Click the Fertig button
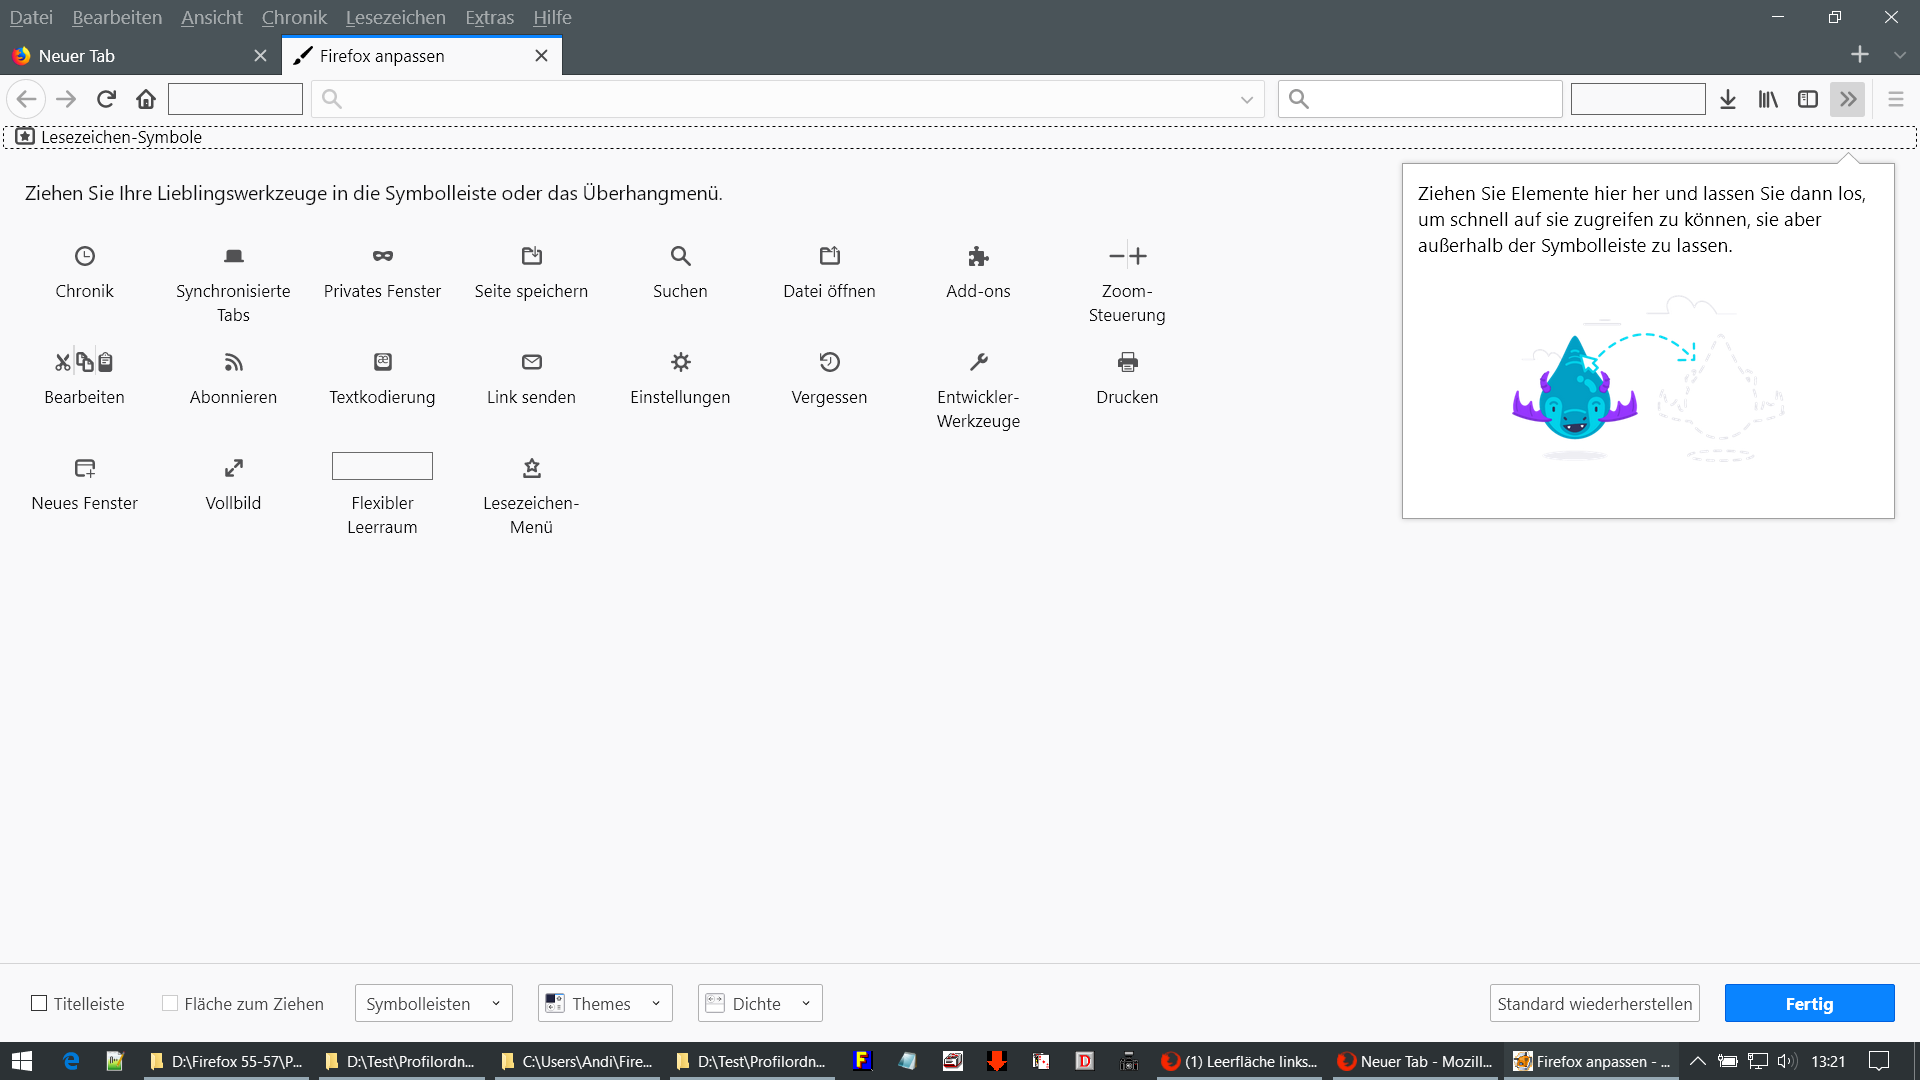 pyautogui.click(x=1808, y=1003)
